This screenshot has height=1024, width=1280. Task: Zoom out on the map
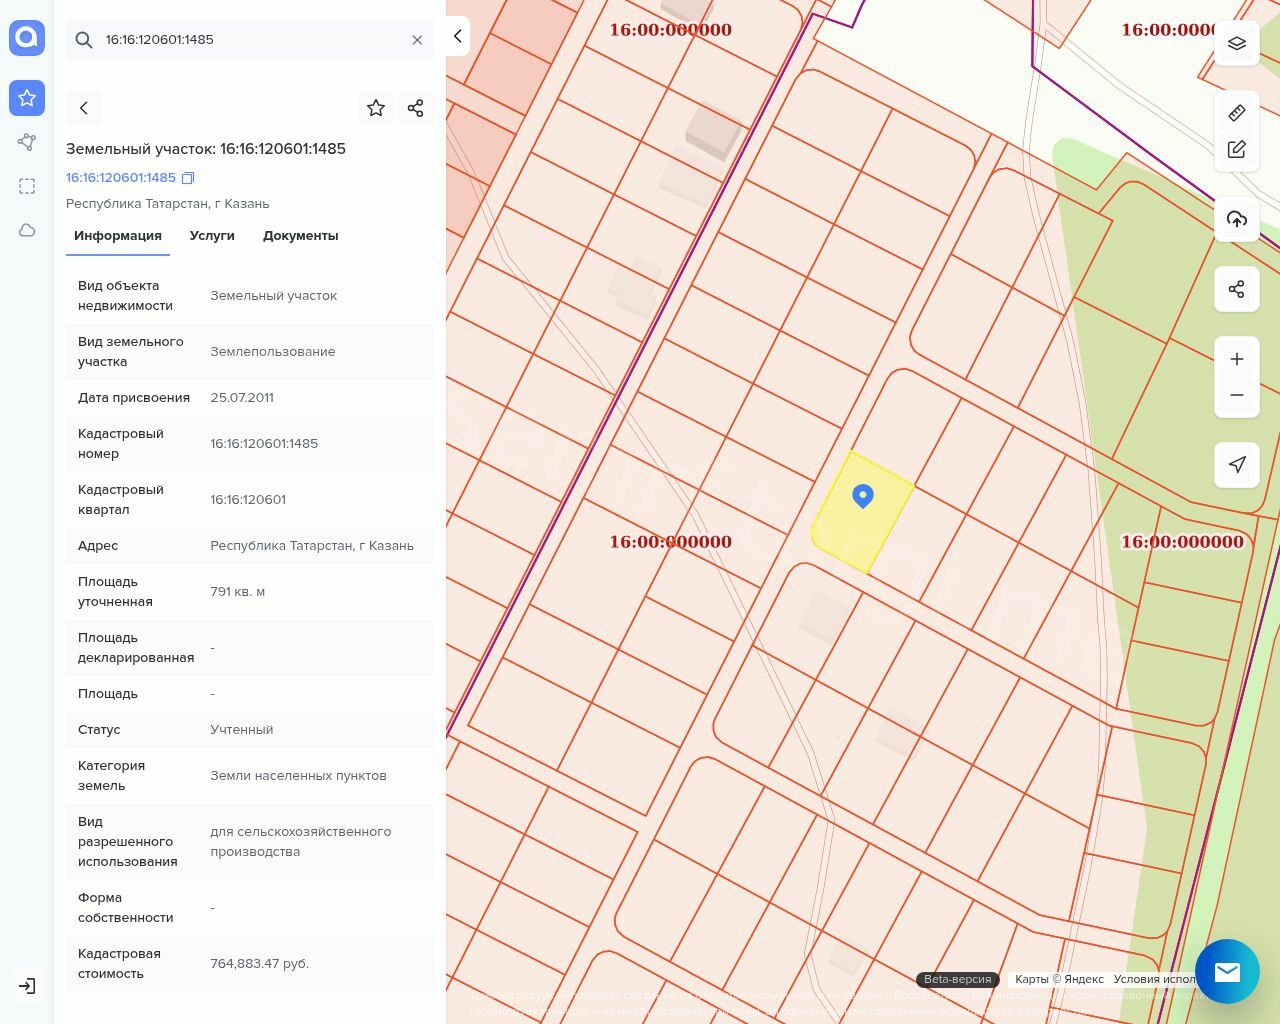(1236, 395)
